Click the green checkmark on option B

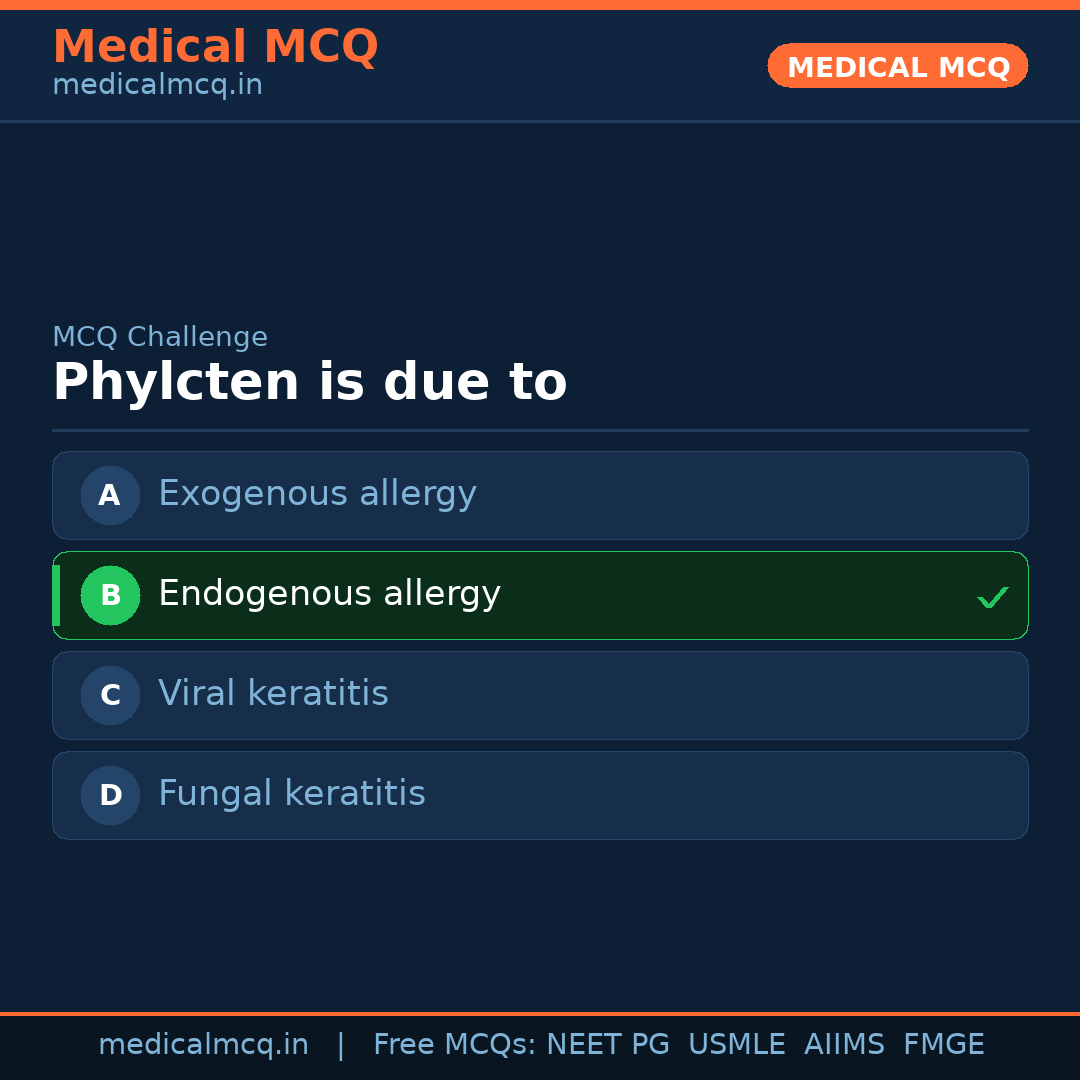click(x=993, y=597)
